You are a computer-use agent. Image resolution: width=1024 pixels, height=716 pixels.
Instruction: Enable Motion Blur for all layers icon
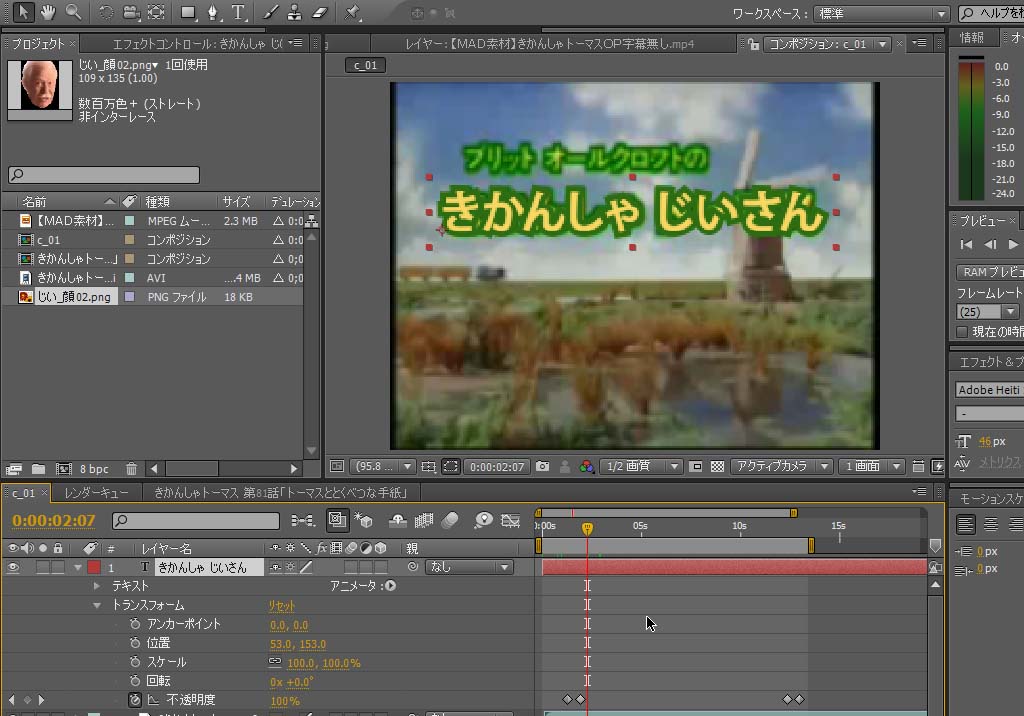(450, 521)
